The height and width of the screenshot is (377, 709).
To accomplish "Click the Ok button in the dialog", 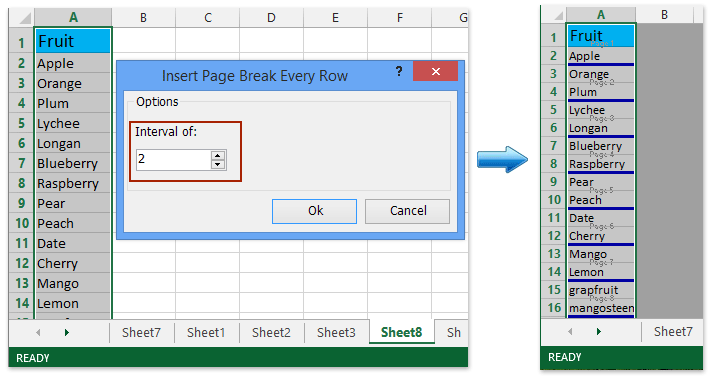I will tap(314, 211).
